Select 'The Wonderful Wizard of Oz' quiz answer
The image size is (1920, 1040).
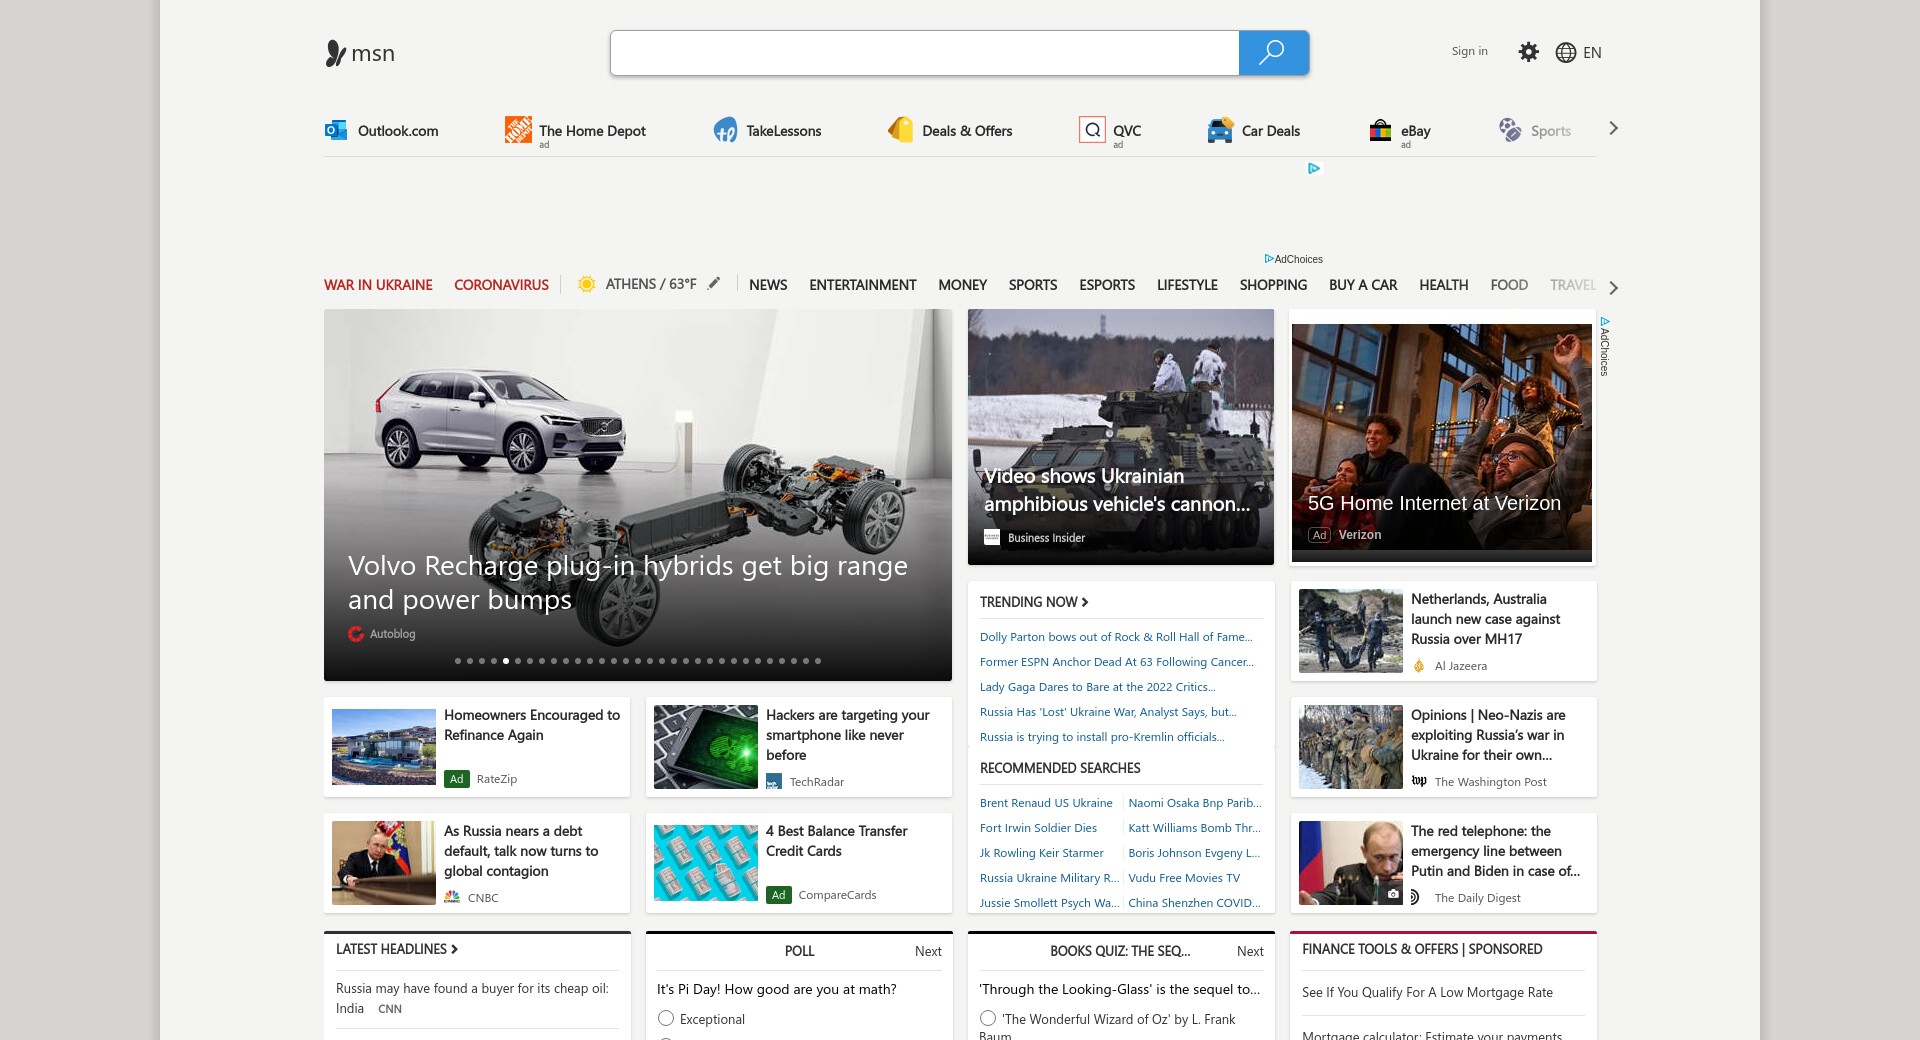point(988,1018)
